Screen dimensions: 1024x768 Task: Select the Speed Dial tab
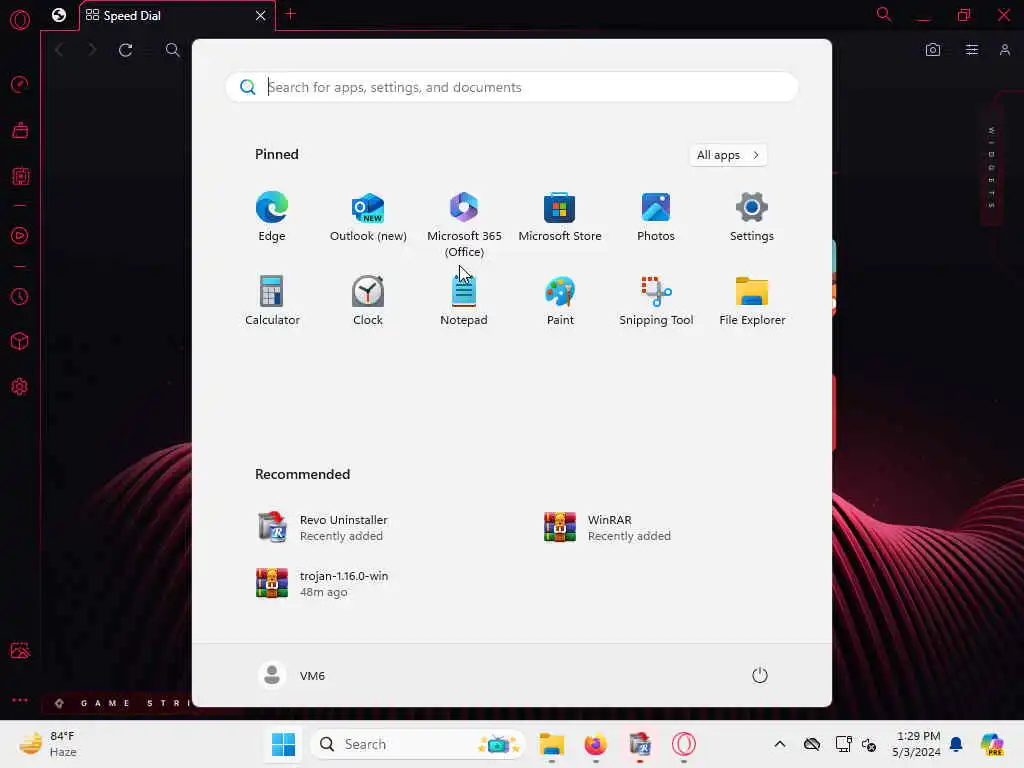click(x=167, y=16)
